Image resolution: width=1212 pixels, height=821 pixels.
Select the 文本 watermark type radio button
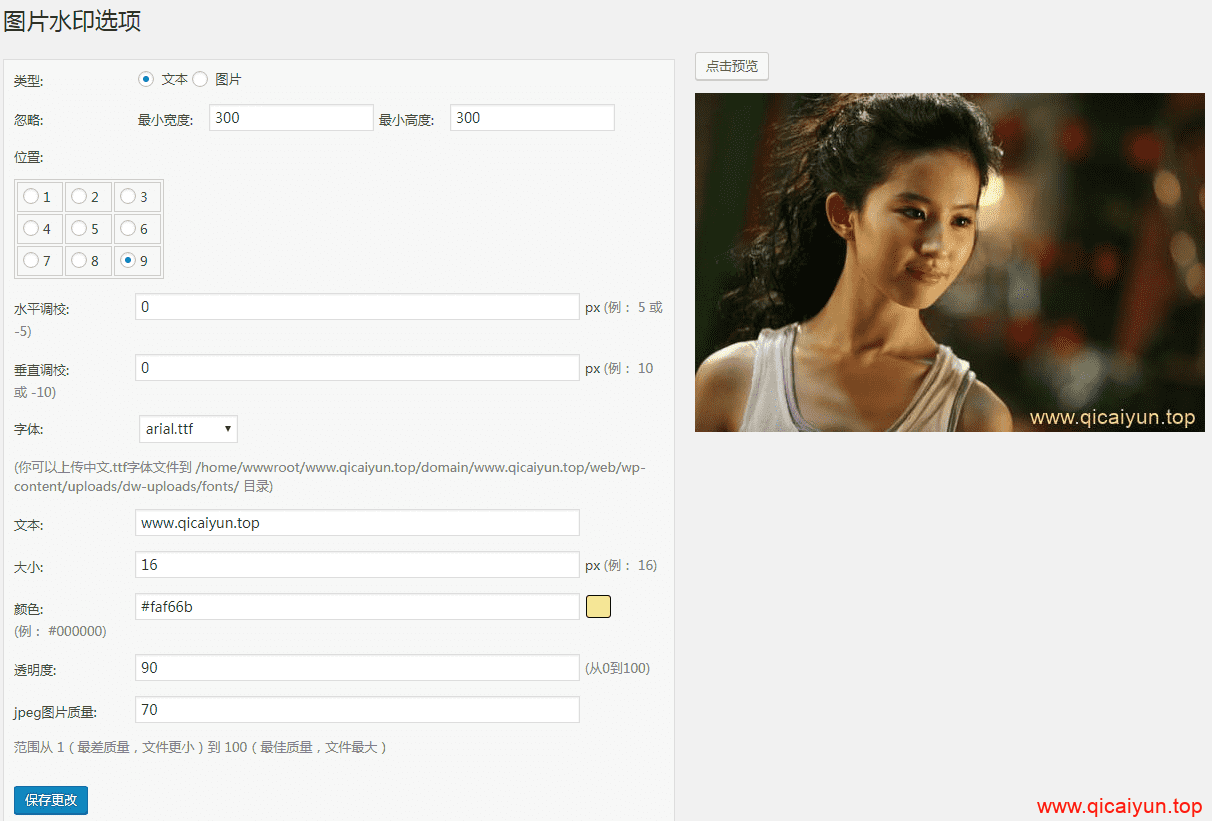click(146, 79)
